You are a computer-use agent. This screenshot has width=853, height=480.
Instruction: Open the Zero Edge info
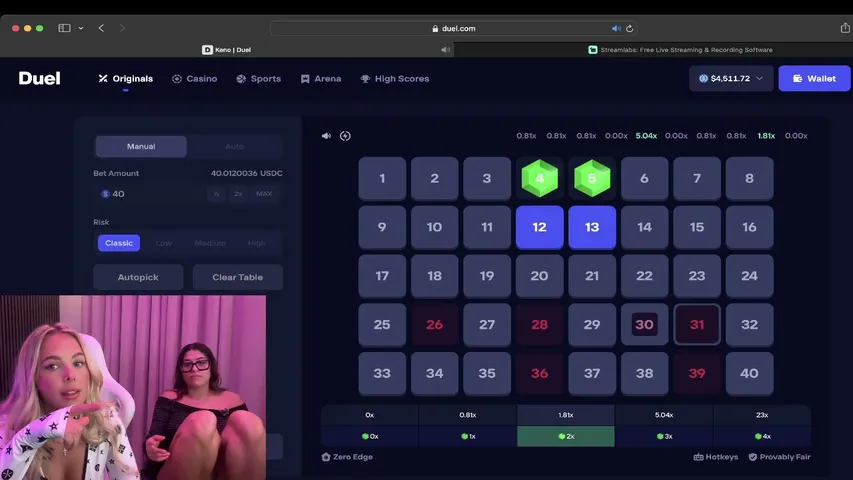click(x=347, y=457)
